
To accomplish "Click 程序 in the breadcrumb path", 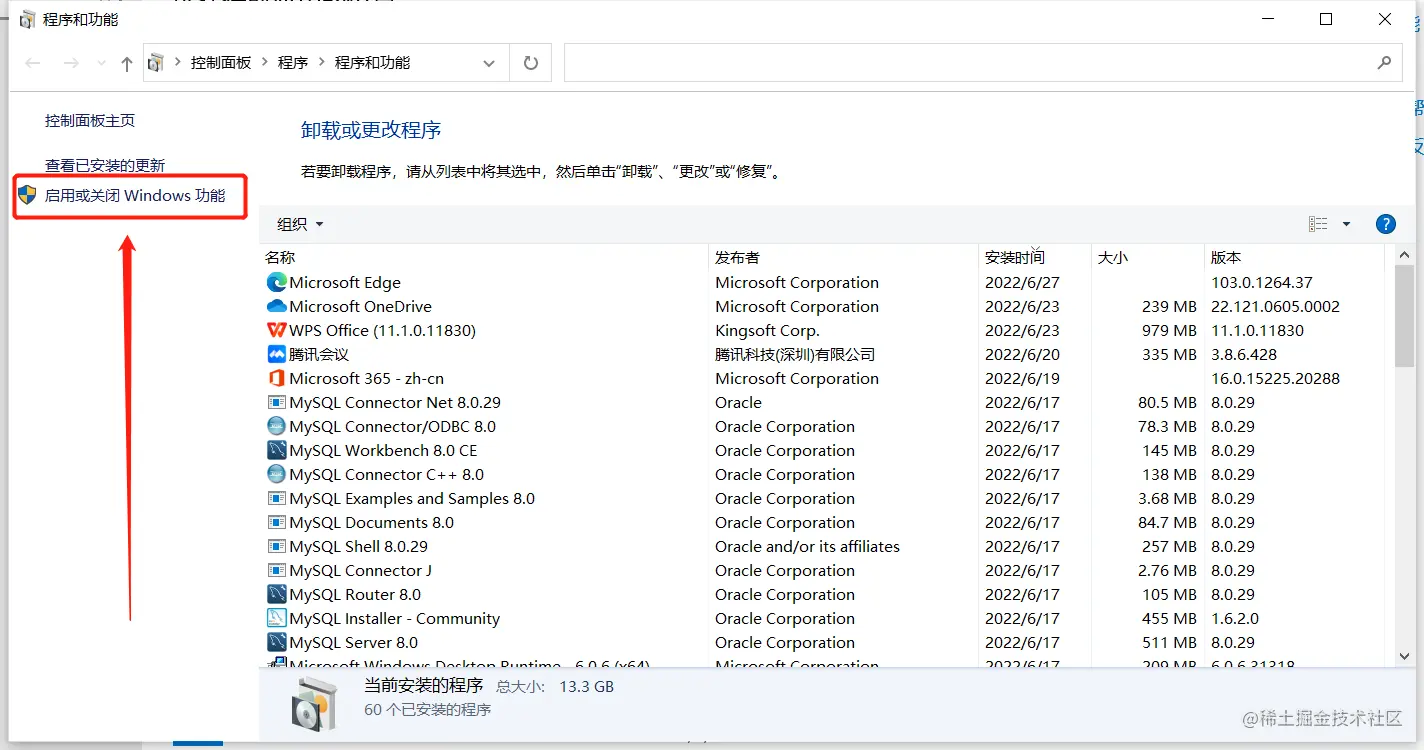I will click(x=293, y=62).
